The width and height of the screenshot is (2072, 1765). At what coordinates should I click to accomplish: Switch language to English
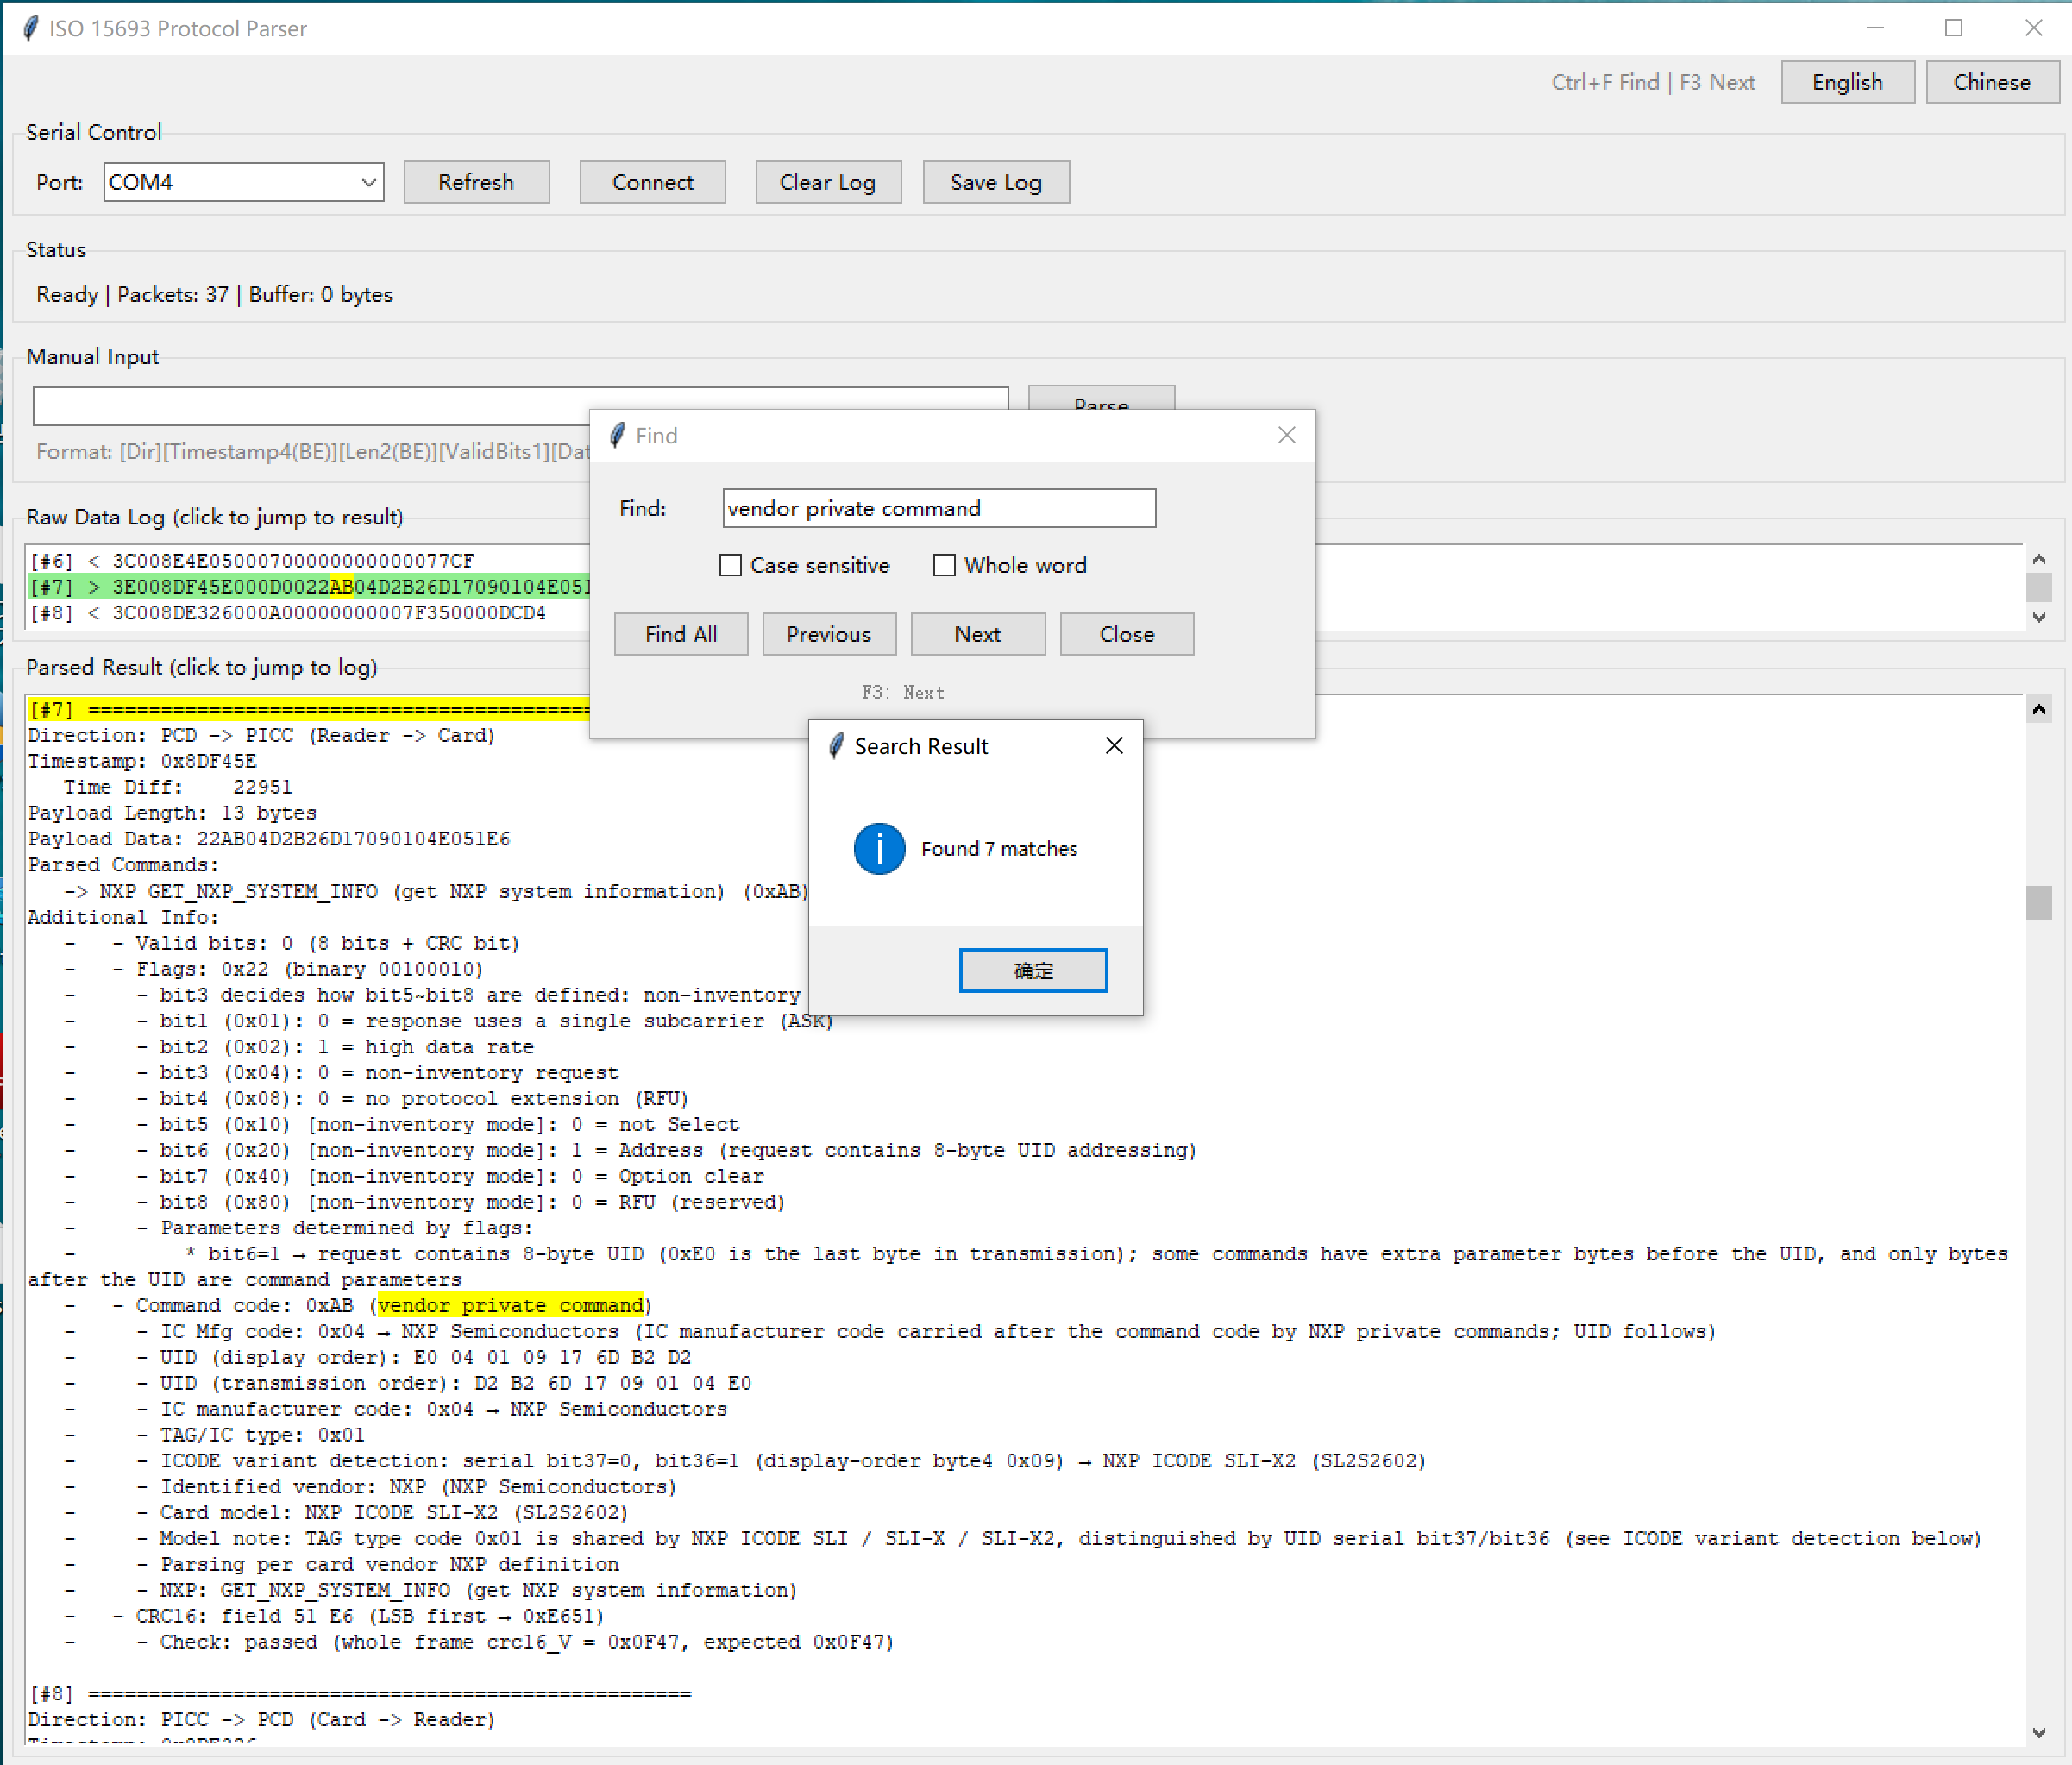click(x=1847, y=82)
